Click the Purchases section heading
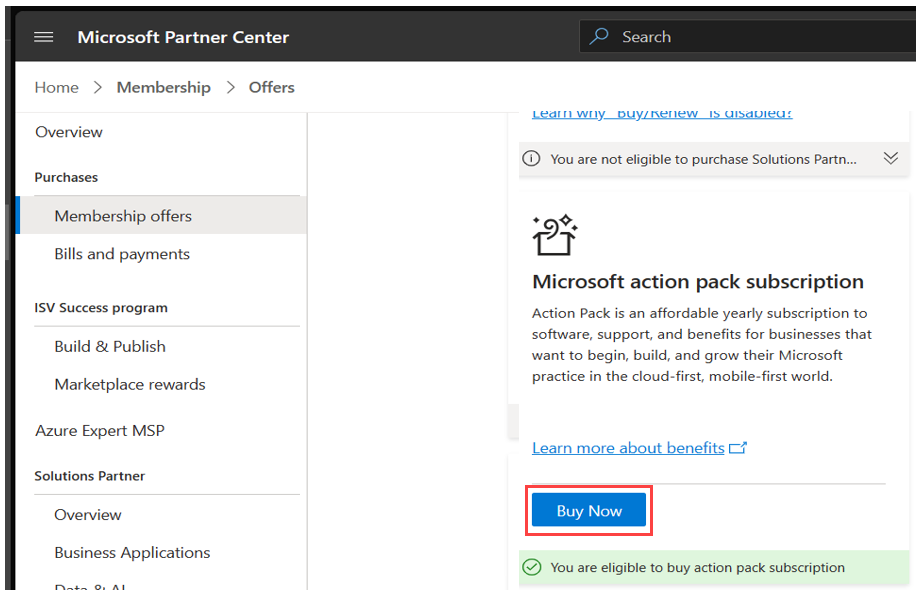This screenshot has width=916, height=590. click(x=66, y=178)
